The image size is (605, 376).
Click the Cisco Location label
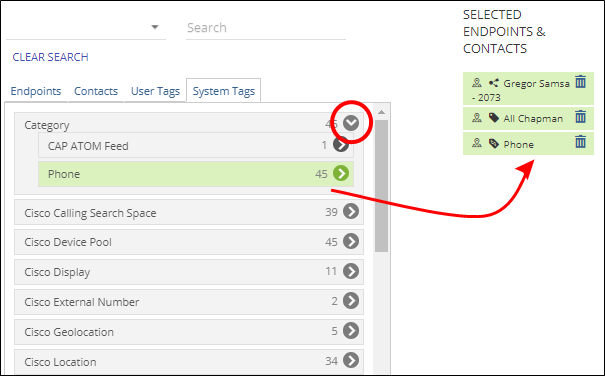click(x=60, y=362)
